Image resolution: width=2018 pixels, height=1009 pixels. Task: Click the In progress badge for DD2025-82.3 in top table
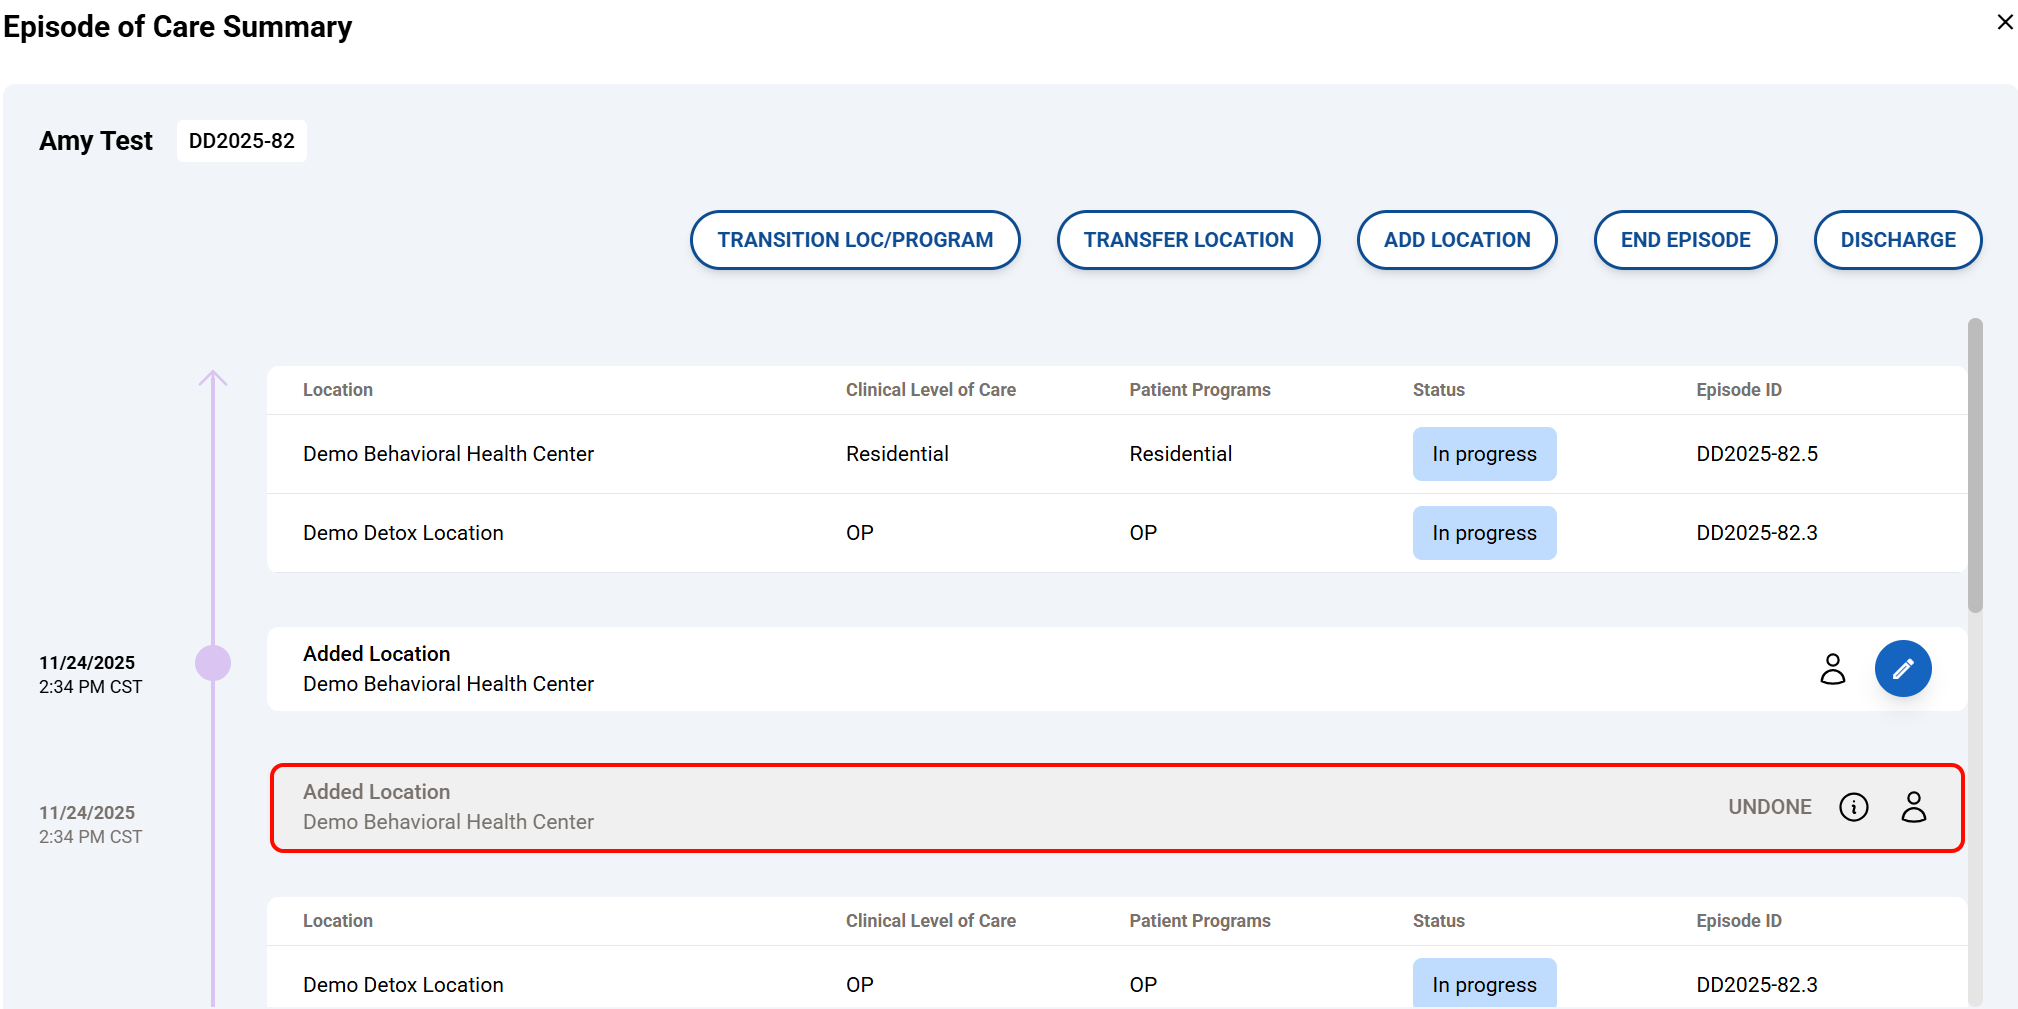coord(1483,533)
